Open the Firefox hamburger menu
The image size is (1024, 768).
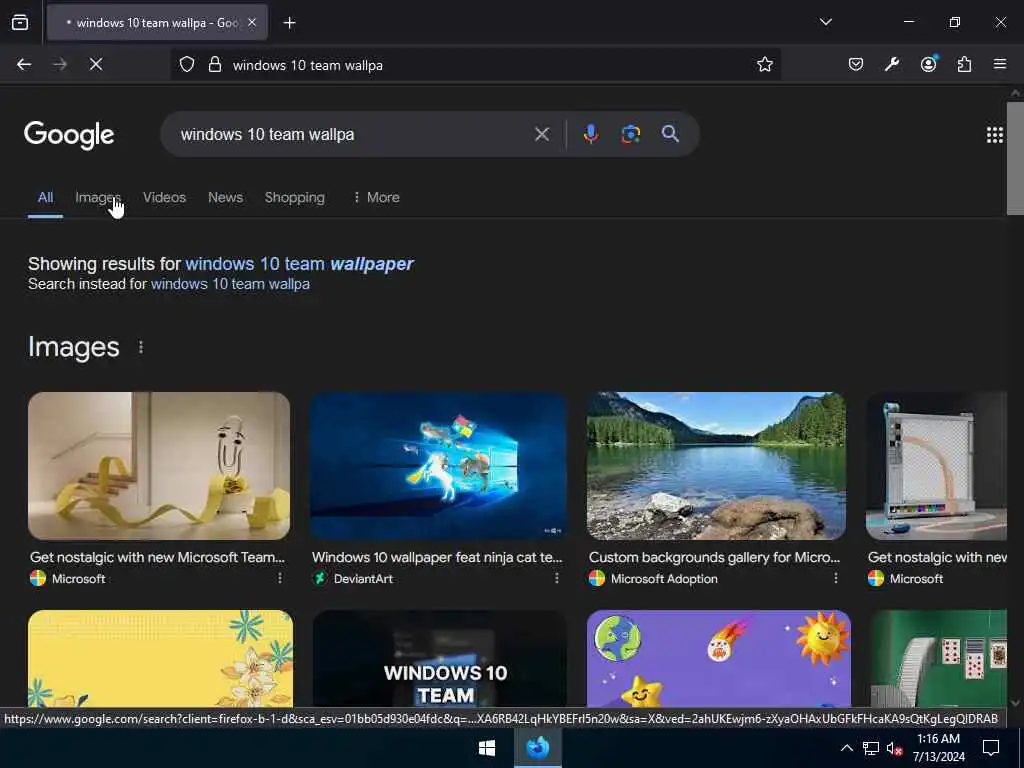[1000, 64]
